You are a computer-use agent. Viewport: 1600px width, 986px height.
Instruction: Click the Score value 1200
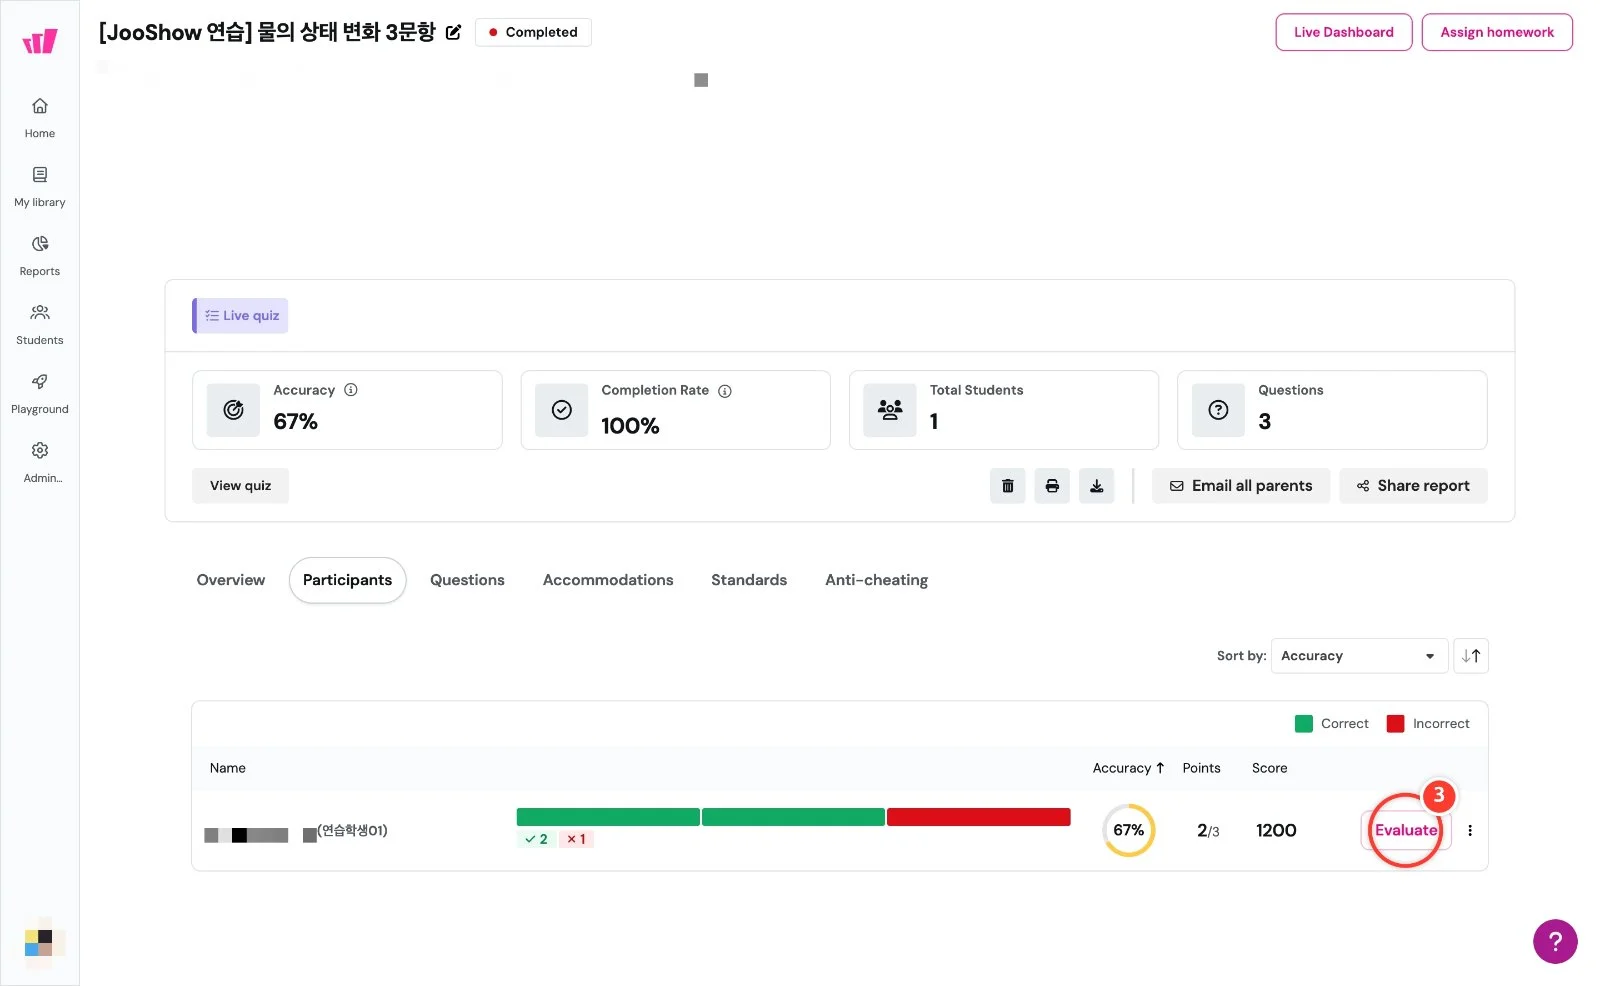coord(1276,830)
